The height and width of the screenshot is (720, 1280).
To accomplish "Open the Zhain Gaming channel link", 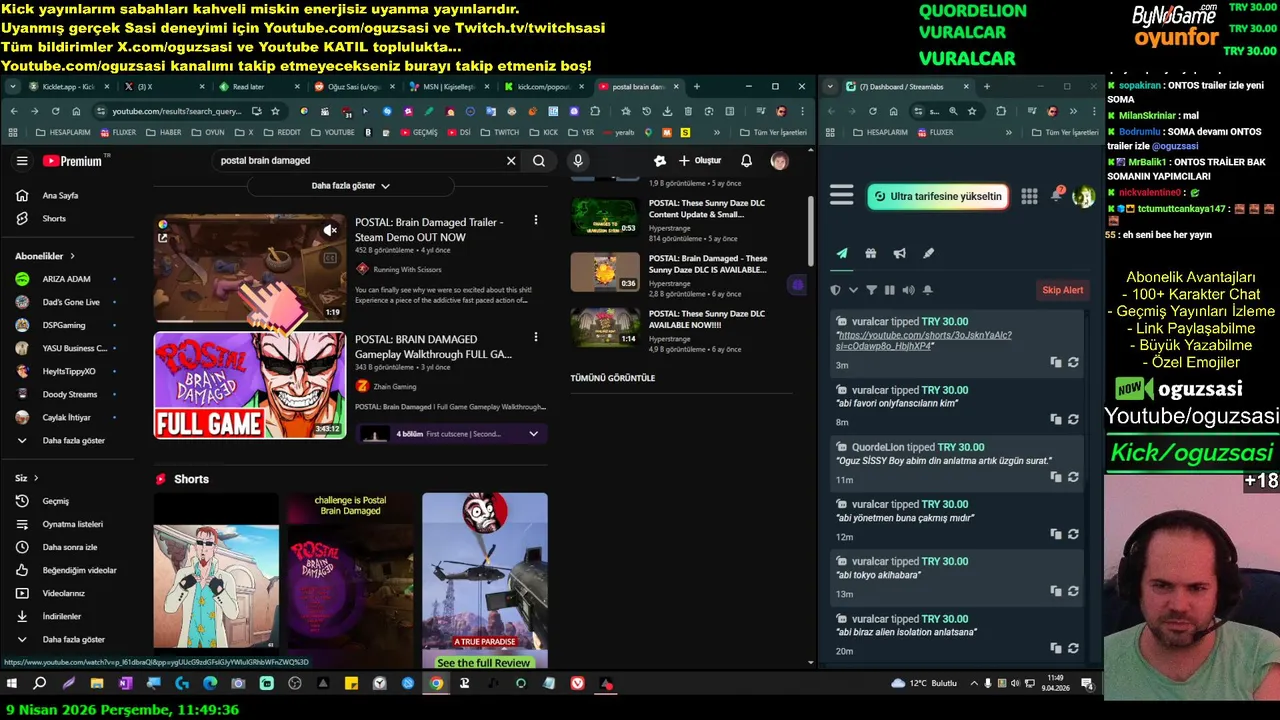I will click(394, 386).
